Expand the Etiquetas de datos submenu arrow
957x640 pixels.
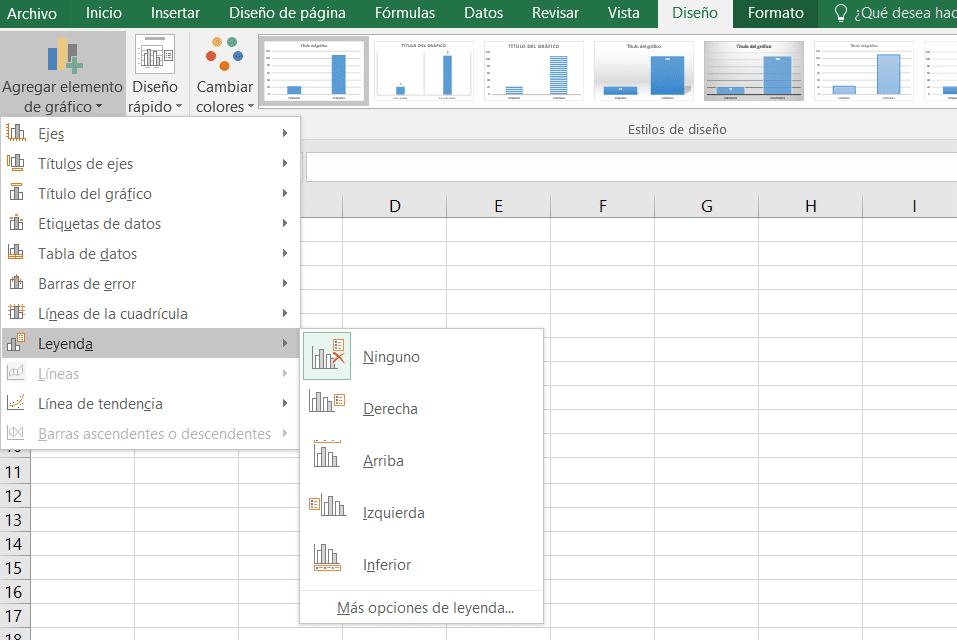click(284, 223)
